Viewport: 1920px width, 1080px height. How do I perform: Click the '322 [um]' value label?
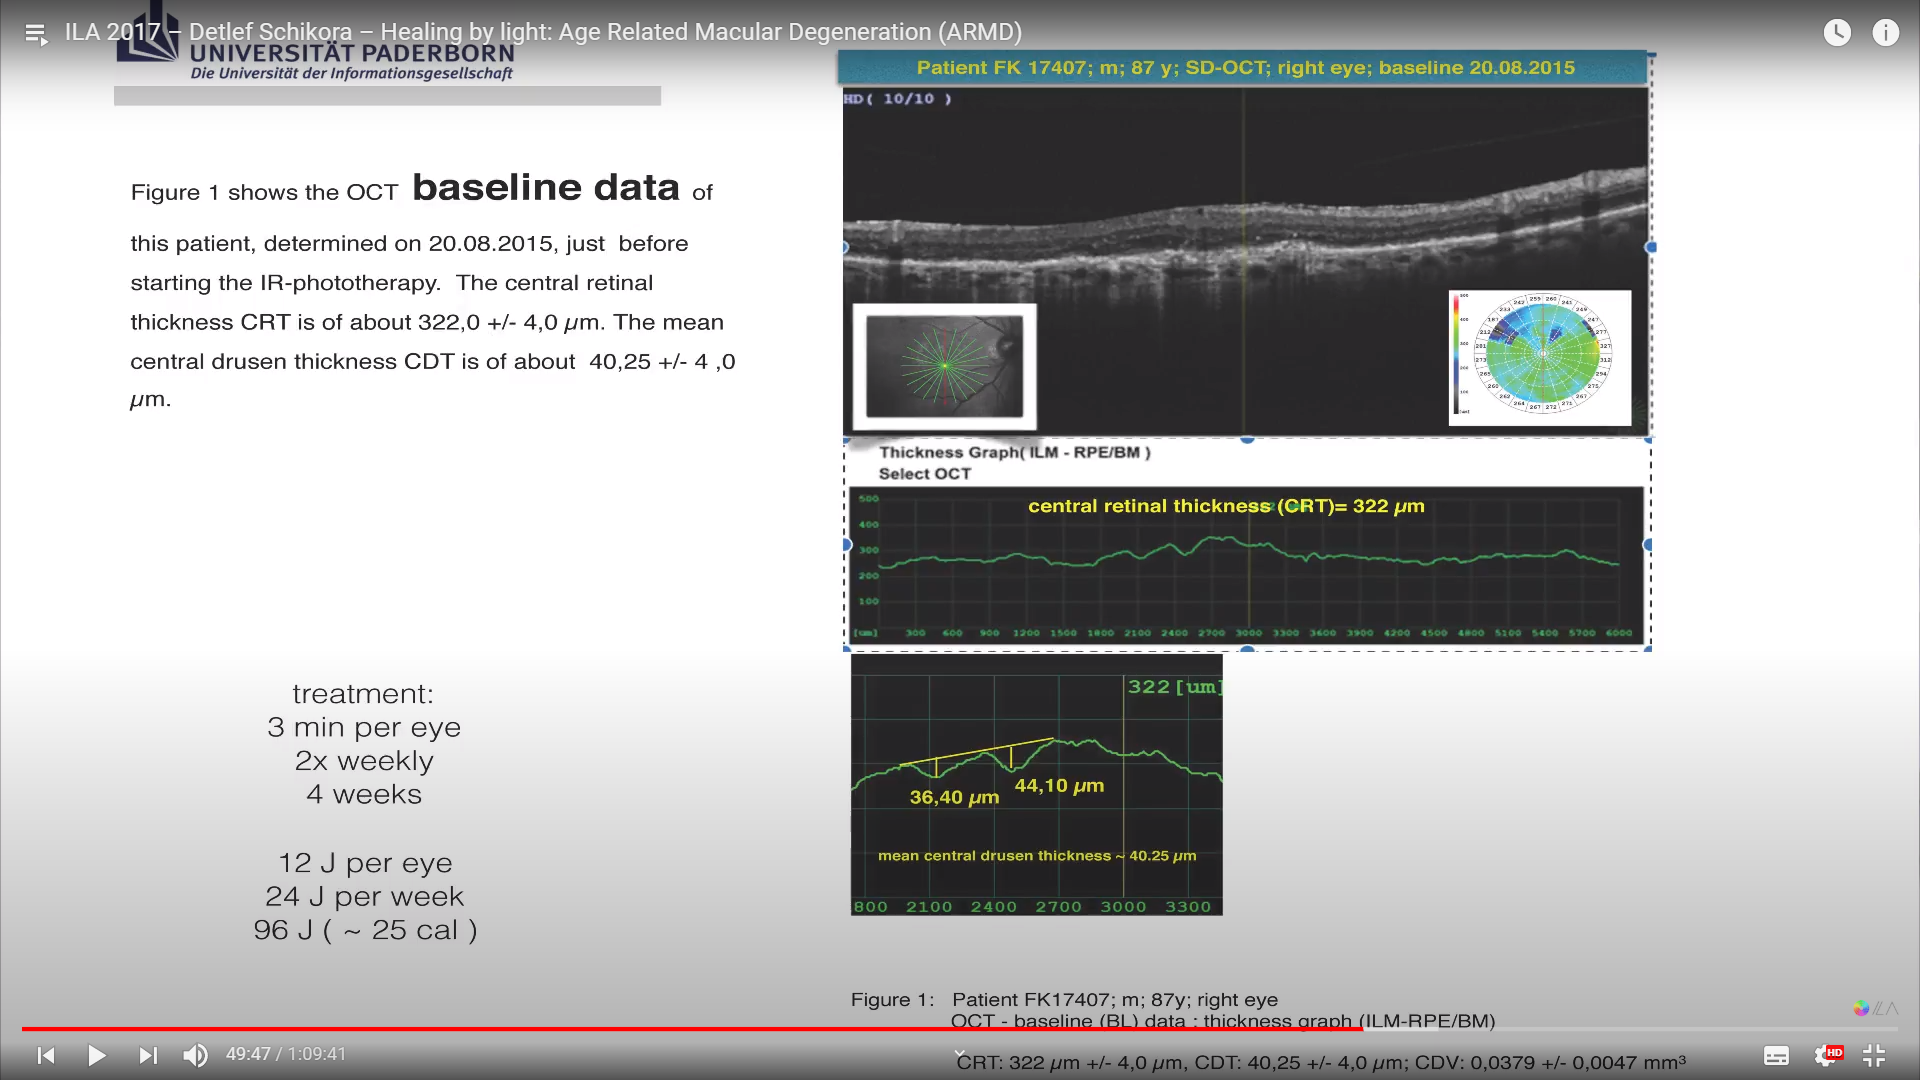pos(1173,687)
